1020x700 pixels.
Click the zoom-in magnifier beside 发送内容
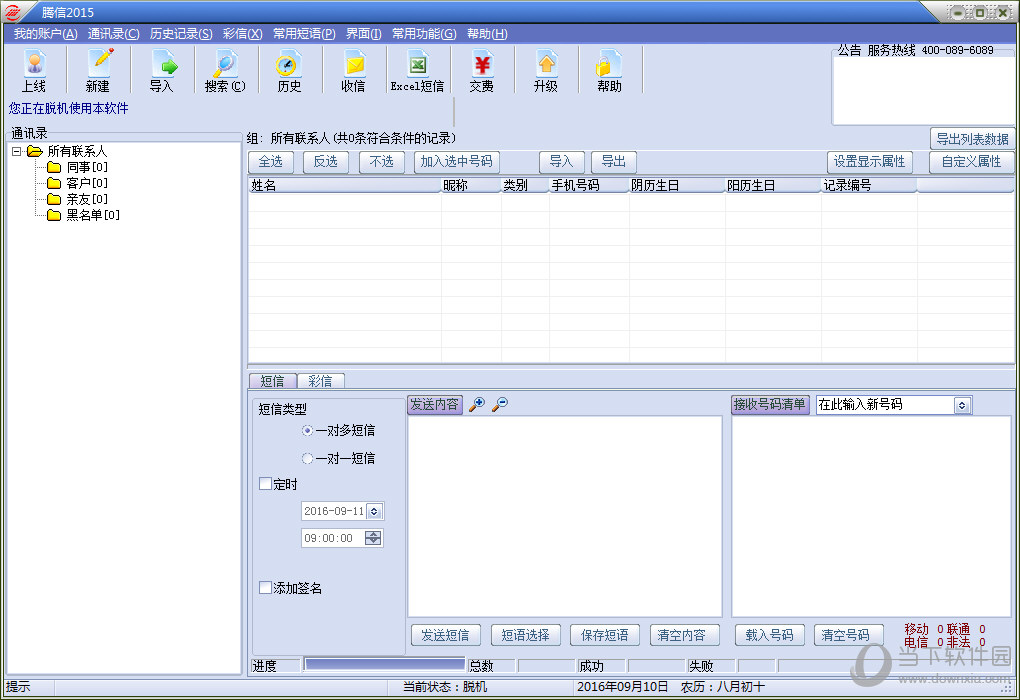coord(477,404)
